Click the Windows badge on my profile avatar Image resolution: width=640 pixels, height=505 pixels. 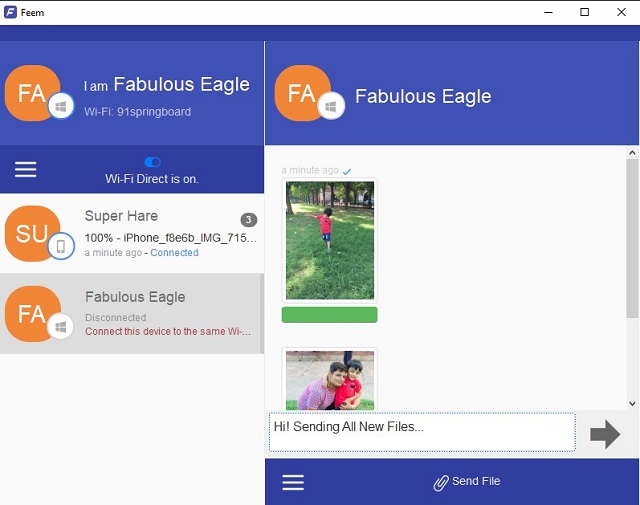coord(61,106)
